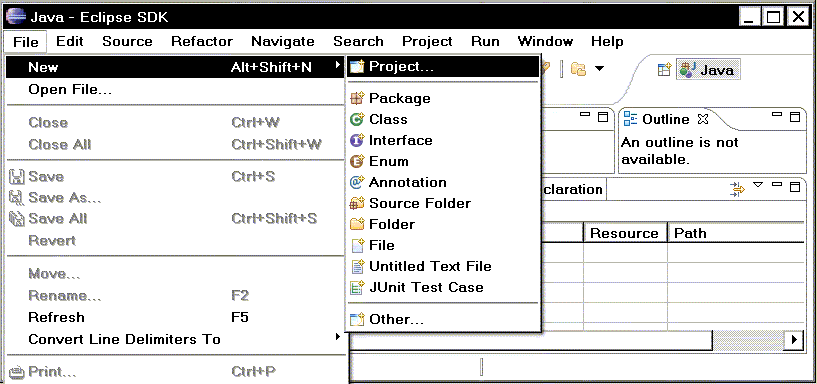The width and height of the screenshot is (817, 384).
Task: Select Rename... in the File menu
Action: (176, 295)
